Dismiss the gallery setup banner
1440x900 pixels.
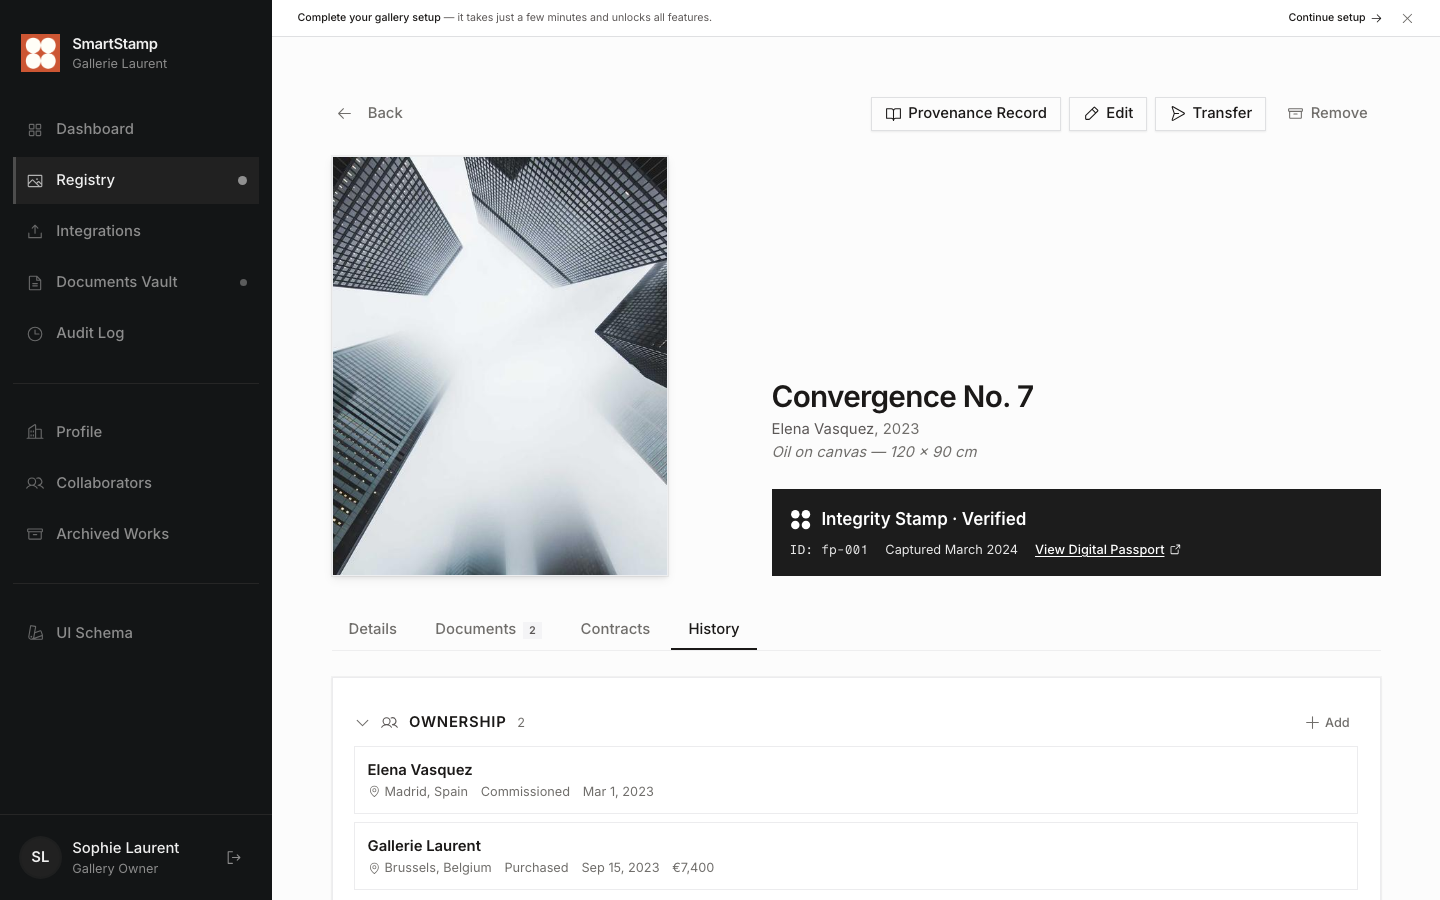click(1407, 18)
